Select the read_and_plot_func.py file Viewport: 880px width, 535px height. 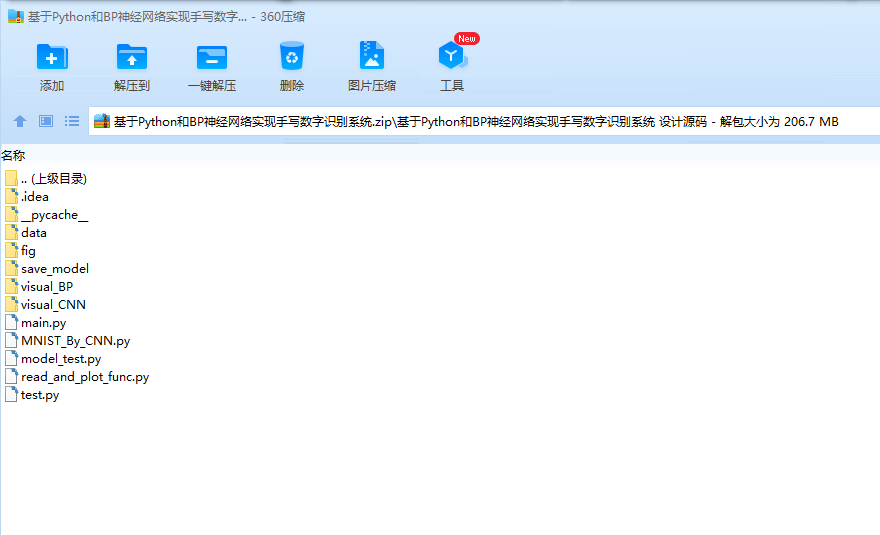click(77, 376)
